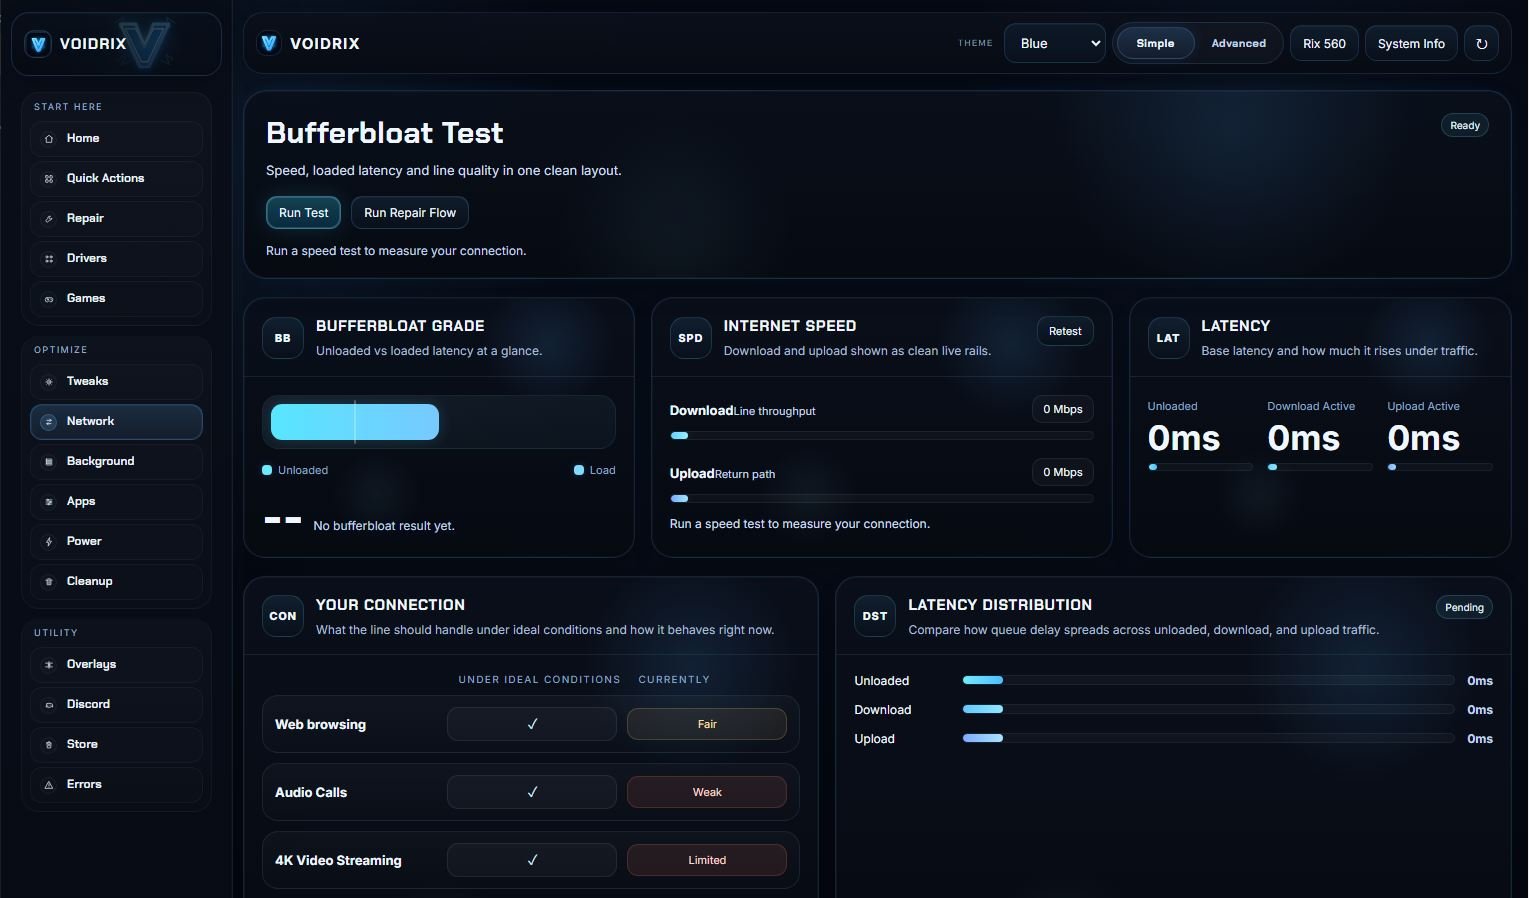1529x898 pixels.
Task: Click Upload distribution bar row
Action: coord(1208,738)
